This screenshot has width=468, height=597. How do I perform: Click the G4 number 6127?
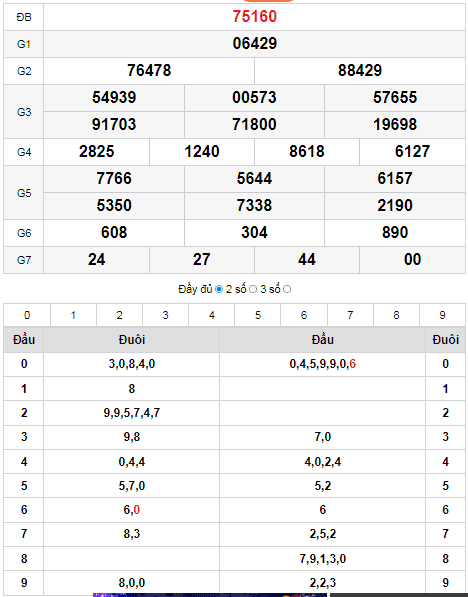tap(412, 152)
